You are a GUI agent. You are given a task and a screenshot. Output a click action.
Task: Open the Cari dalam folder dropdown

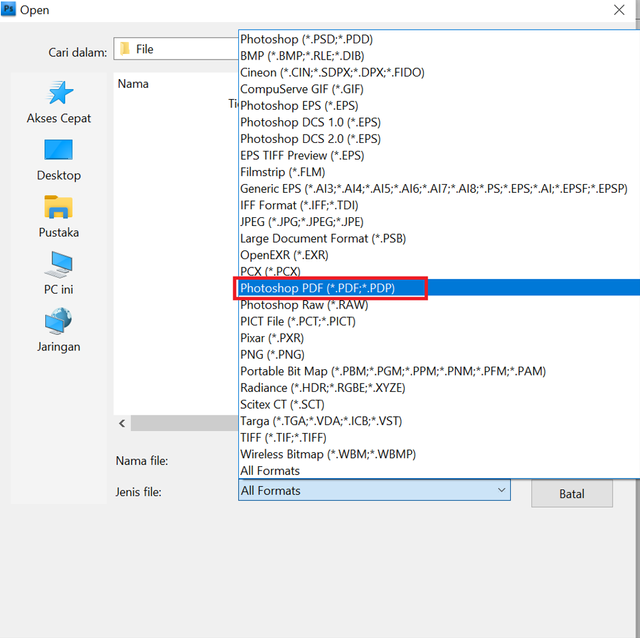pos(176,49)
